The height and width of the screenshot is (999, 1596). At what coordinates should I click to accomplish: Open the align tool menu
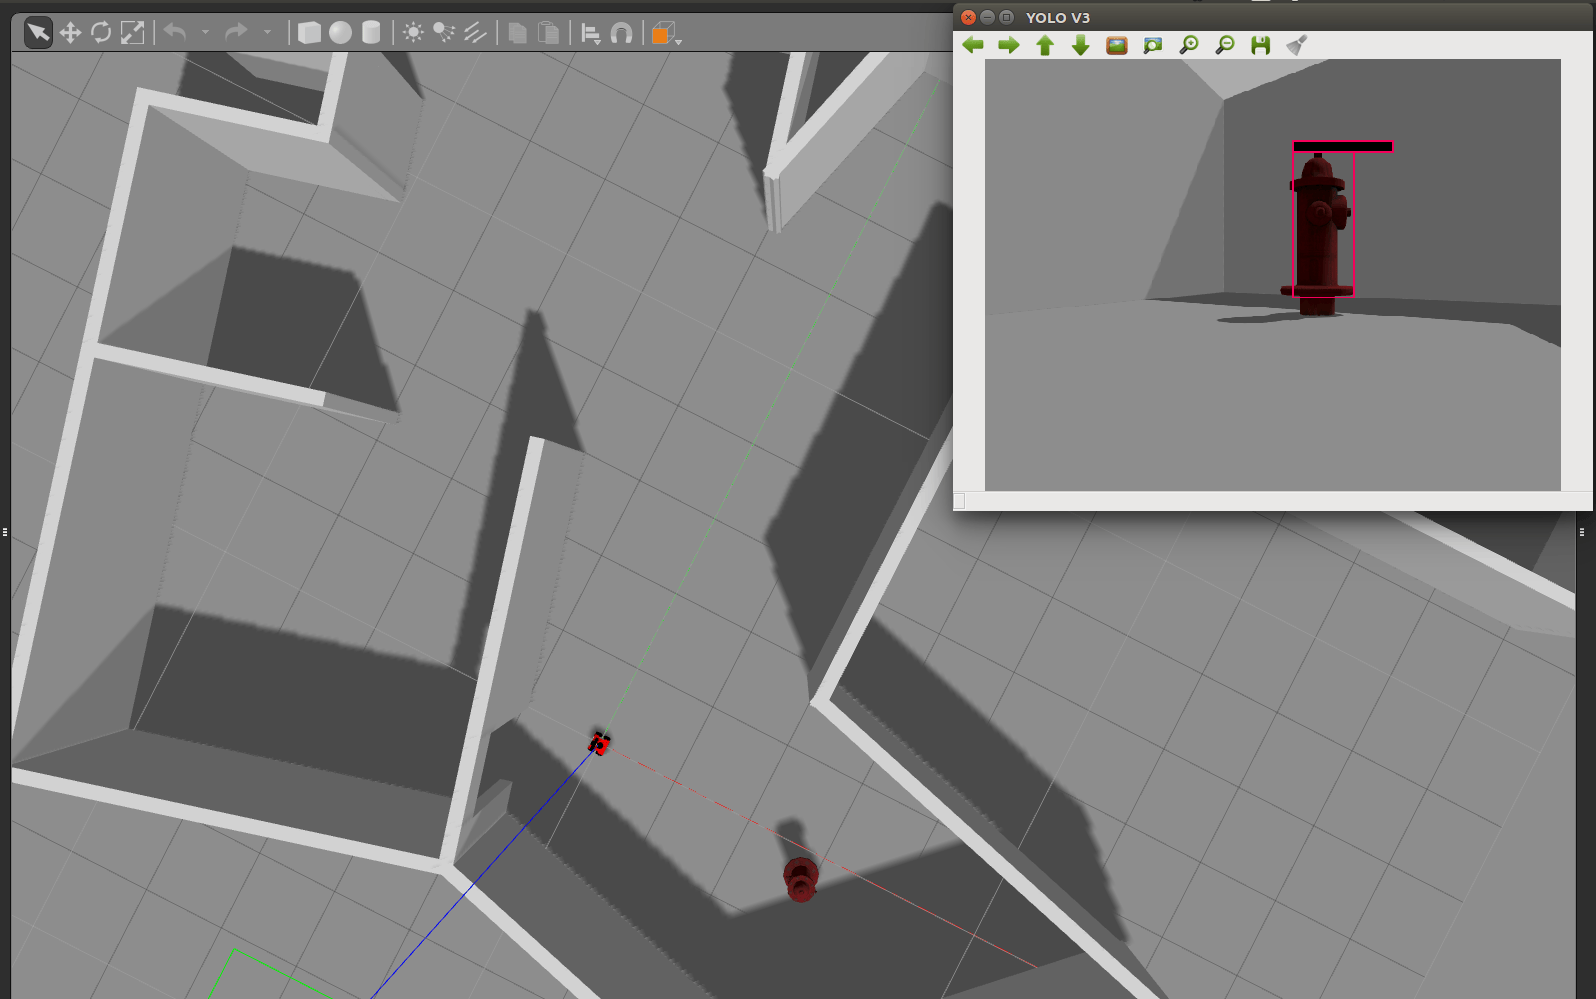[x=591, y=34]
